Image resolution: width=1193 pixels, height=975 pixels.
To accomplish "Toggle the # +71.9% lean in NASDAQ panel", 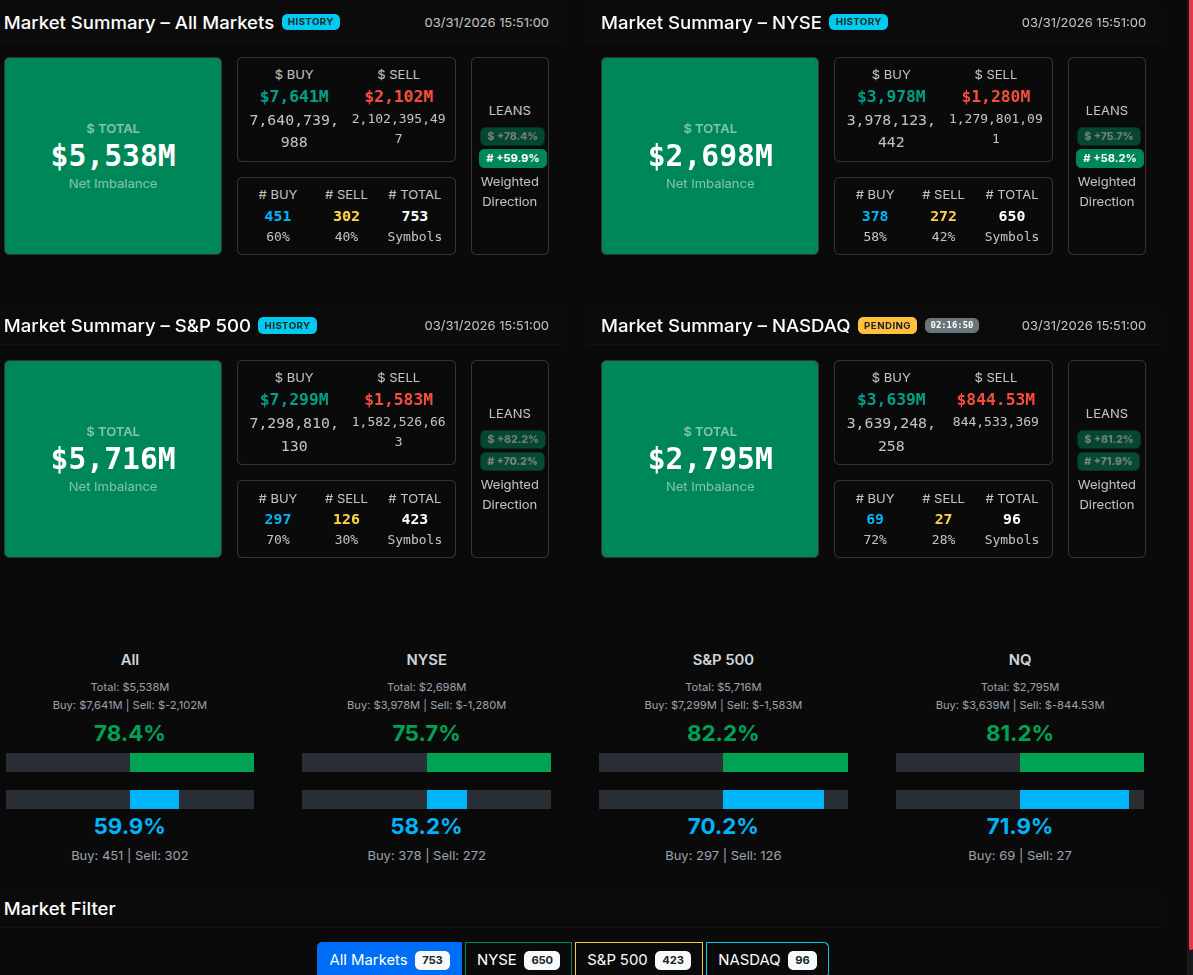I will 1110,461.
